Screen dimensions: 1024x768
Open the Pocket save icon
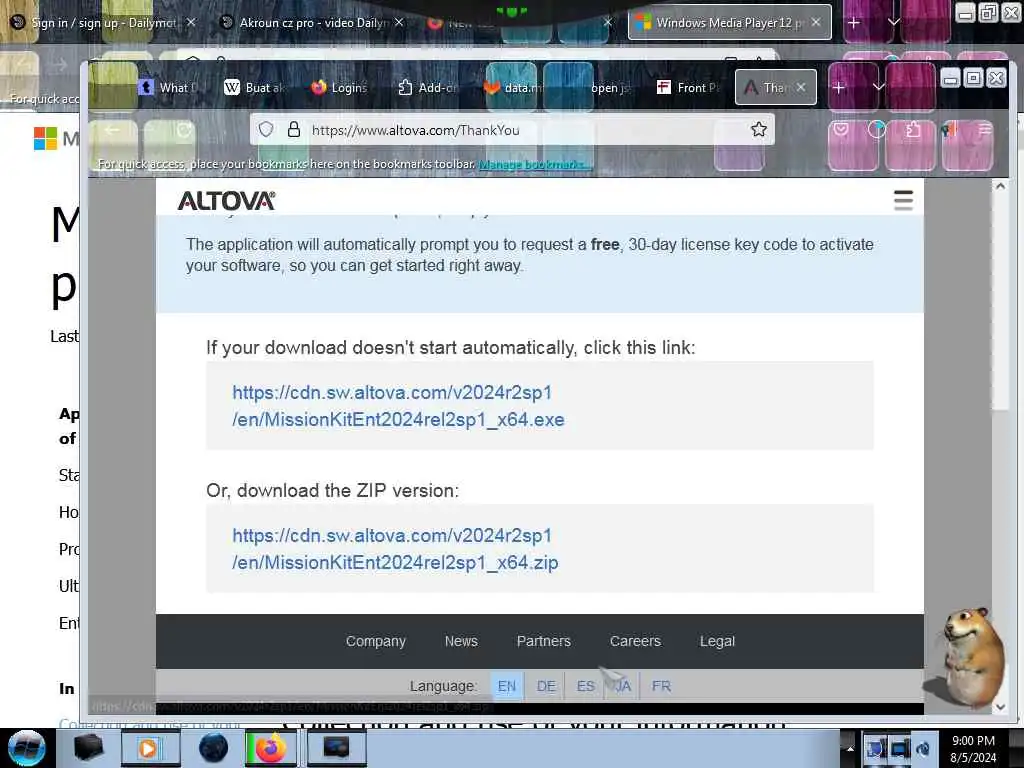(841, 129)
